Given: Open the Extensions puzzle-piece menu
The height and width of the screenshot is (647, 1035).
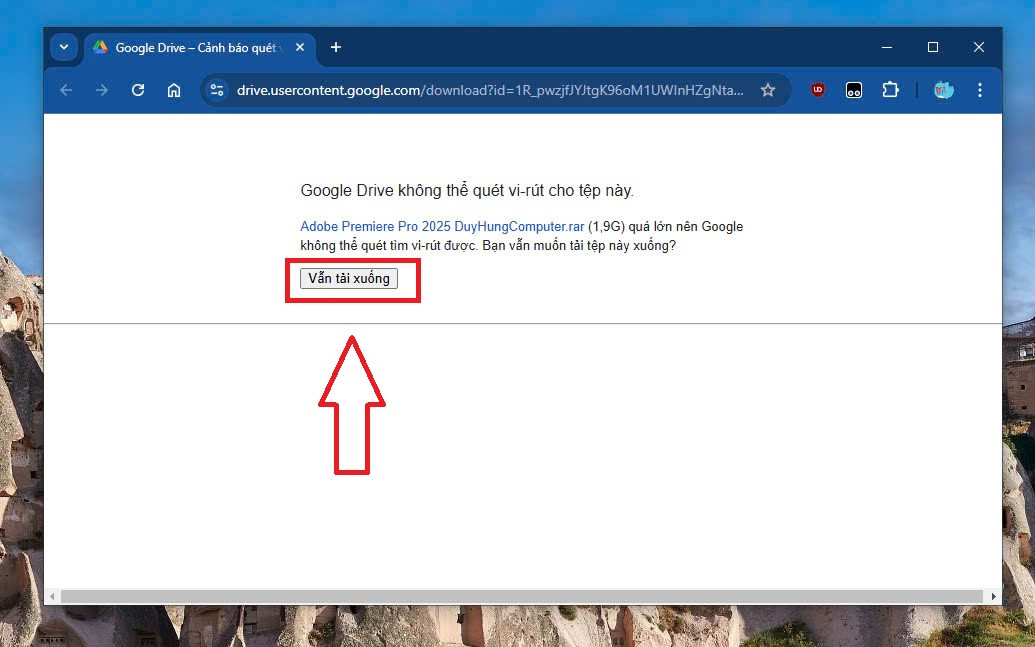Looking at the screenshot, I should pos(890,90).
